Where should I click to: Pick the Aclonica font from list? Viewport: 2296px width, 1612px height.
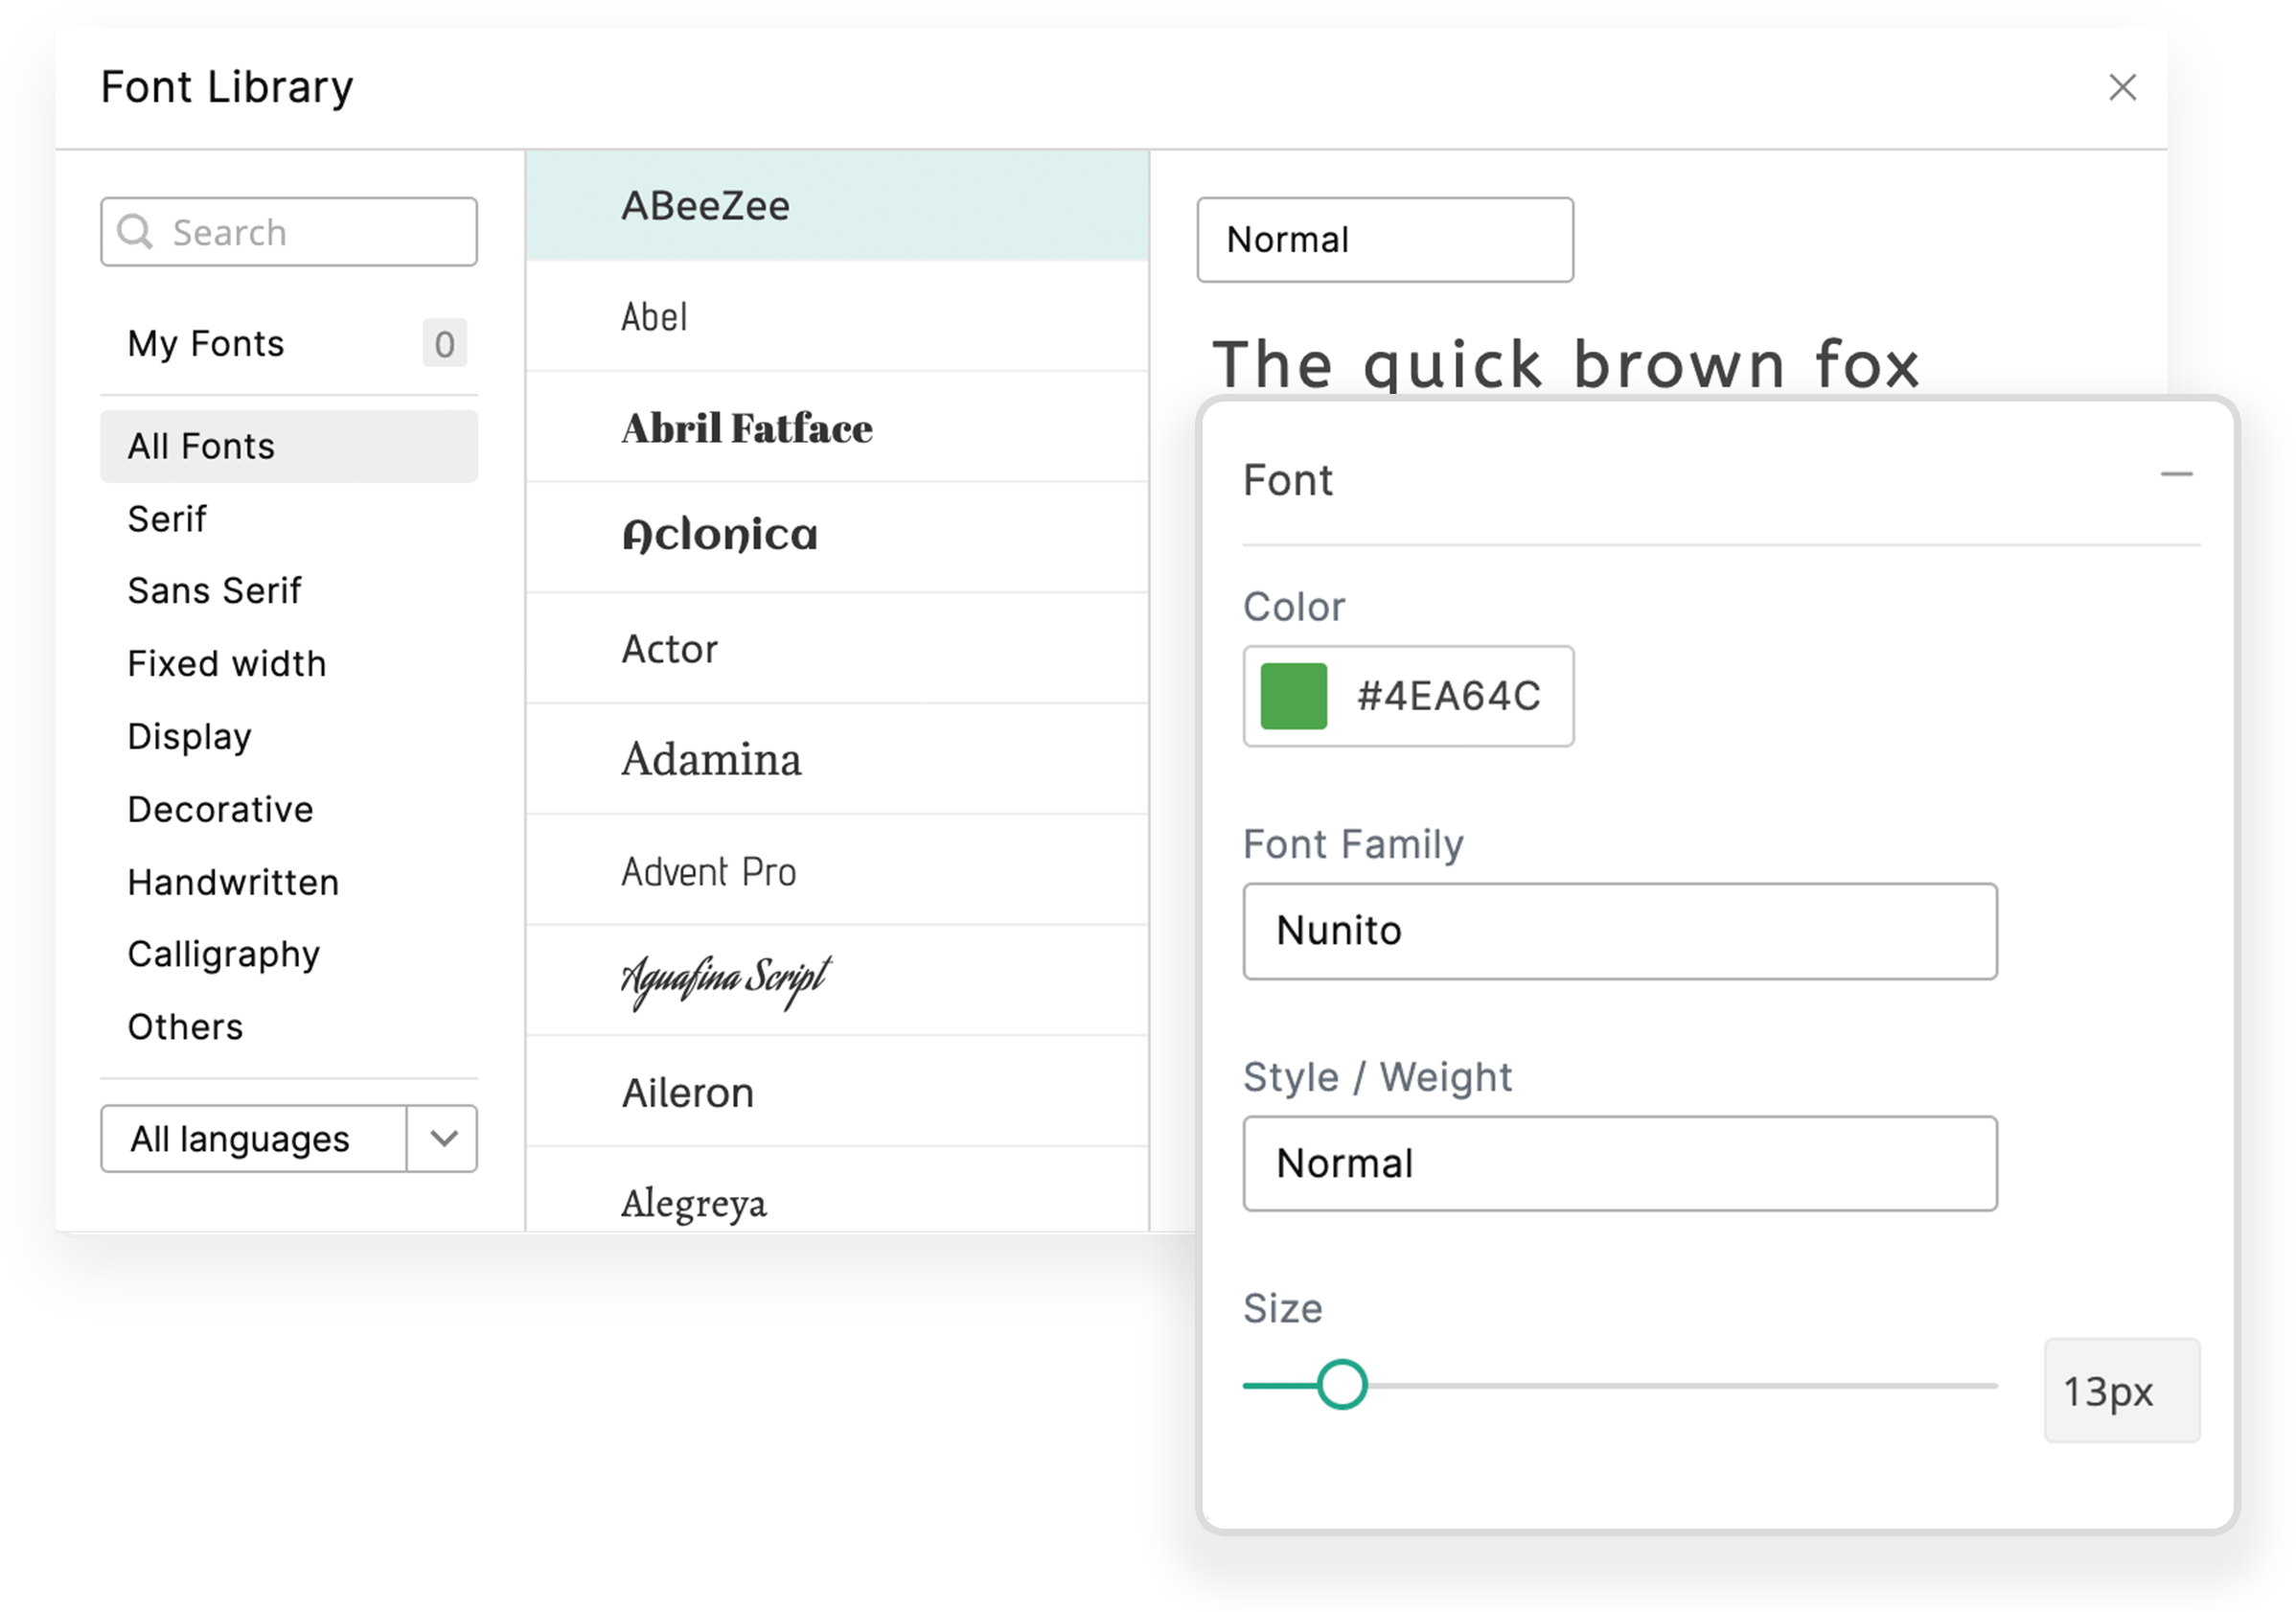720,537
